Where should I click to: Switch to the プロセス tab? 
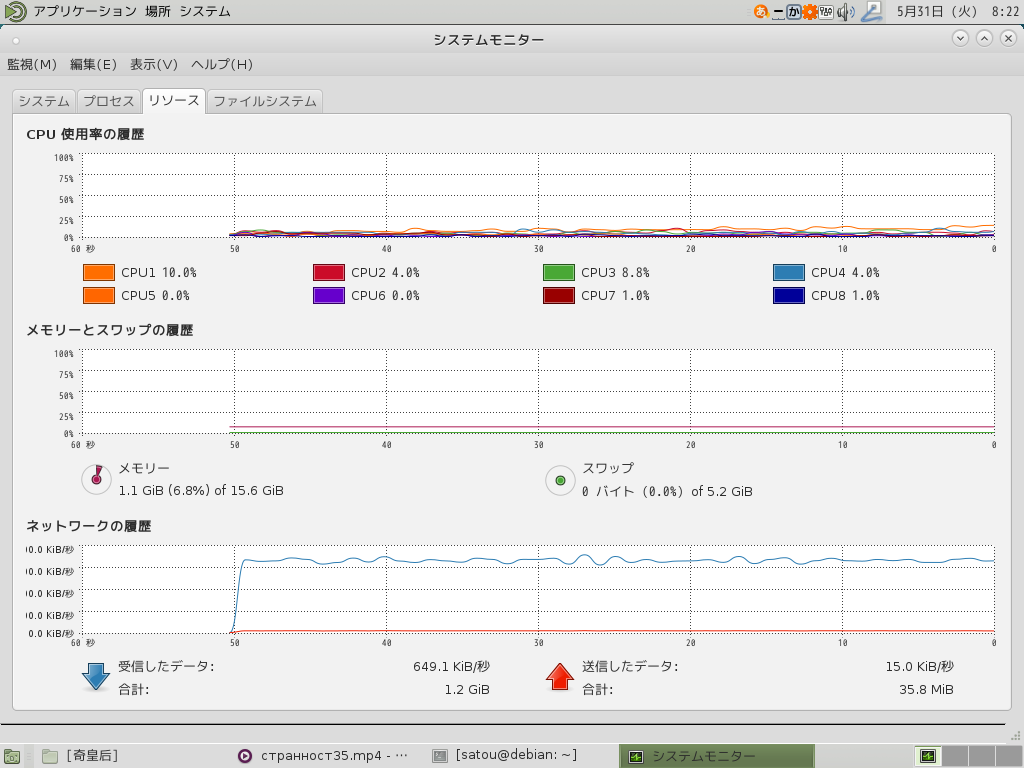point(108,101)
